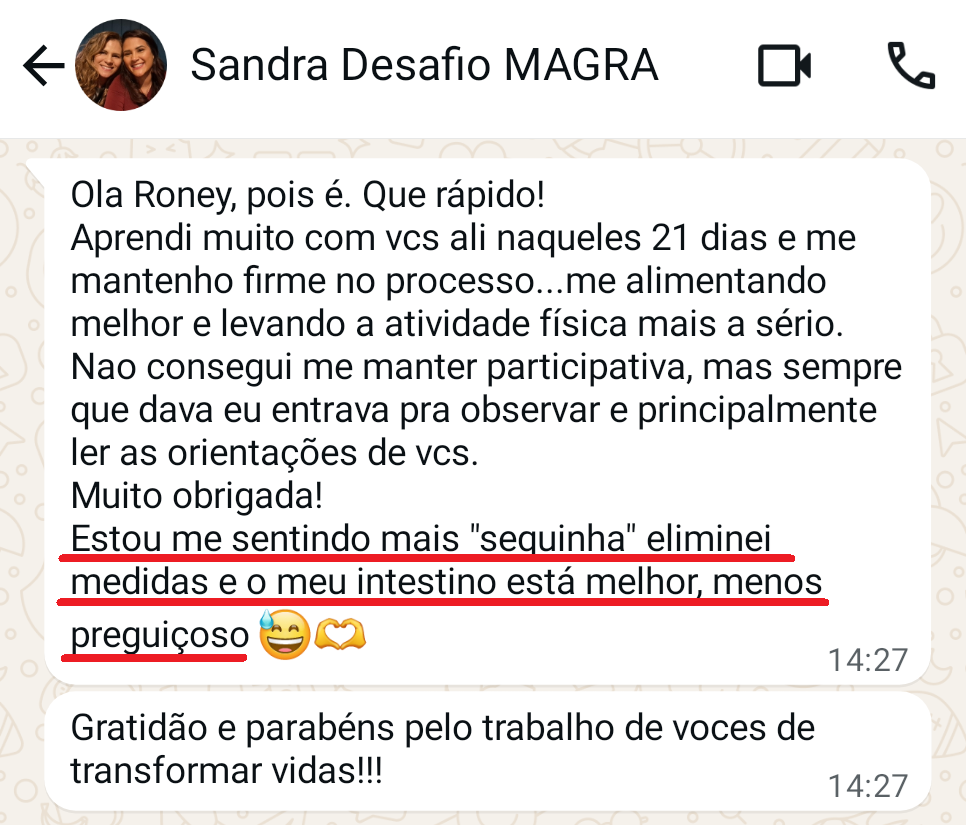
Task: Click the grinning sweat emoji
Action: coord(284,637)
